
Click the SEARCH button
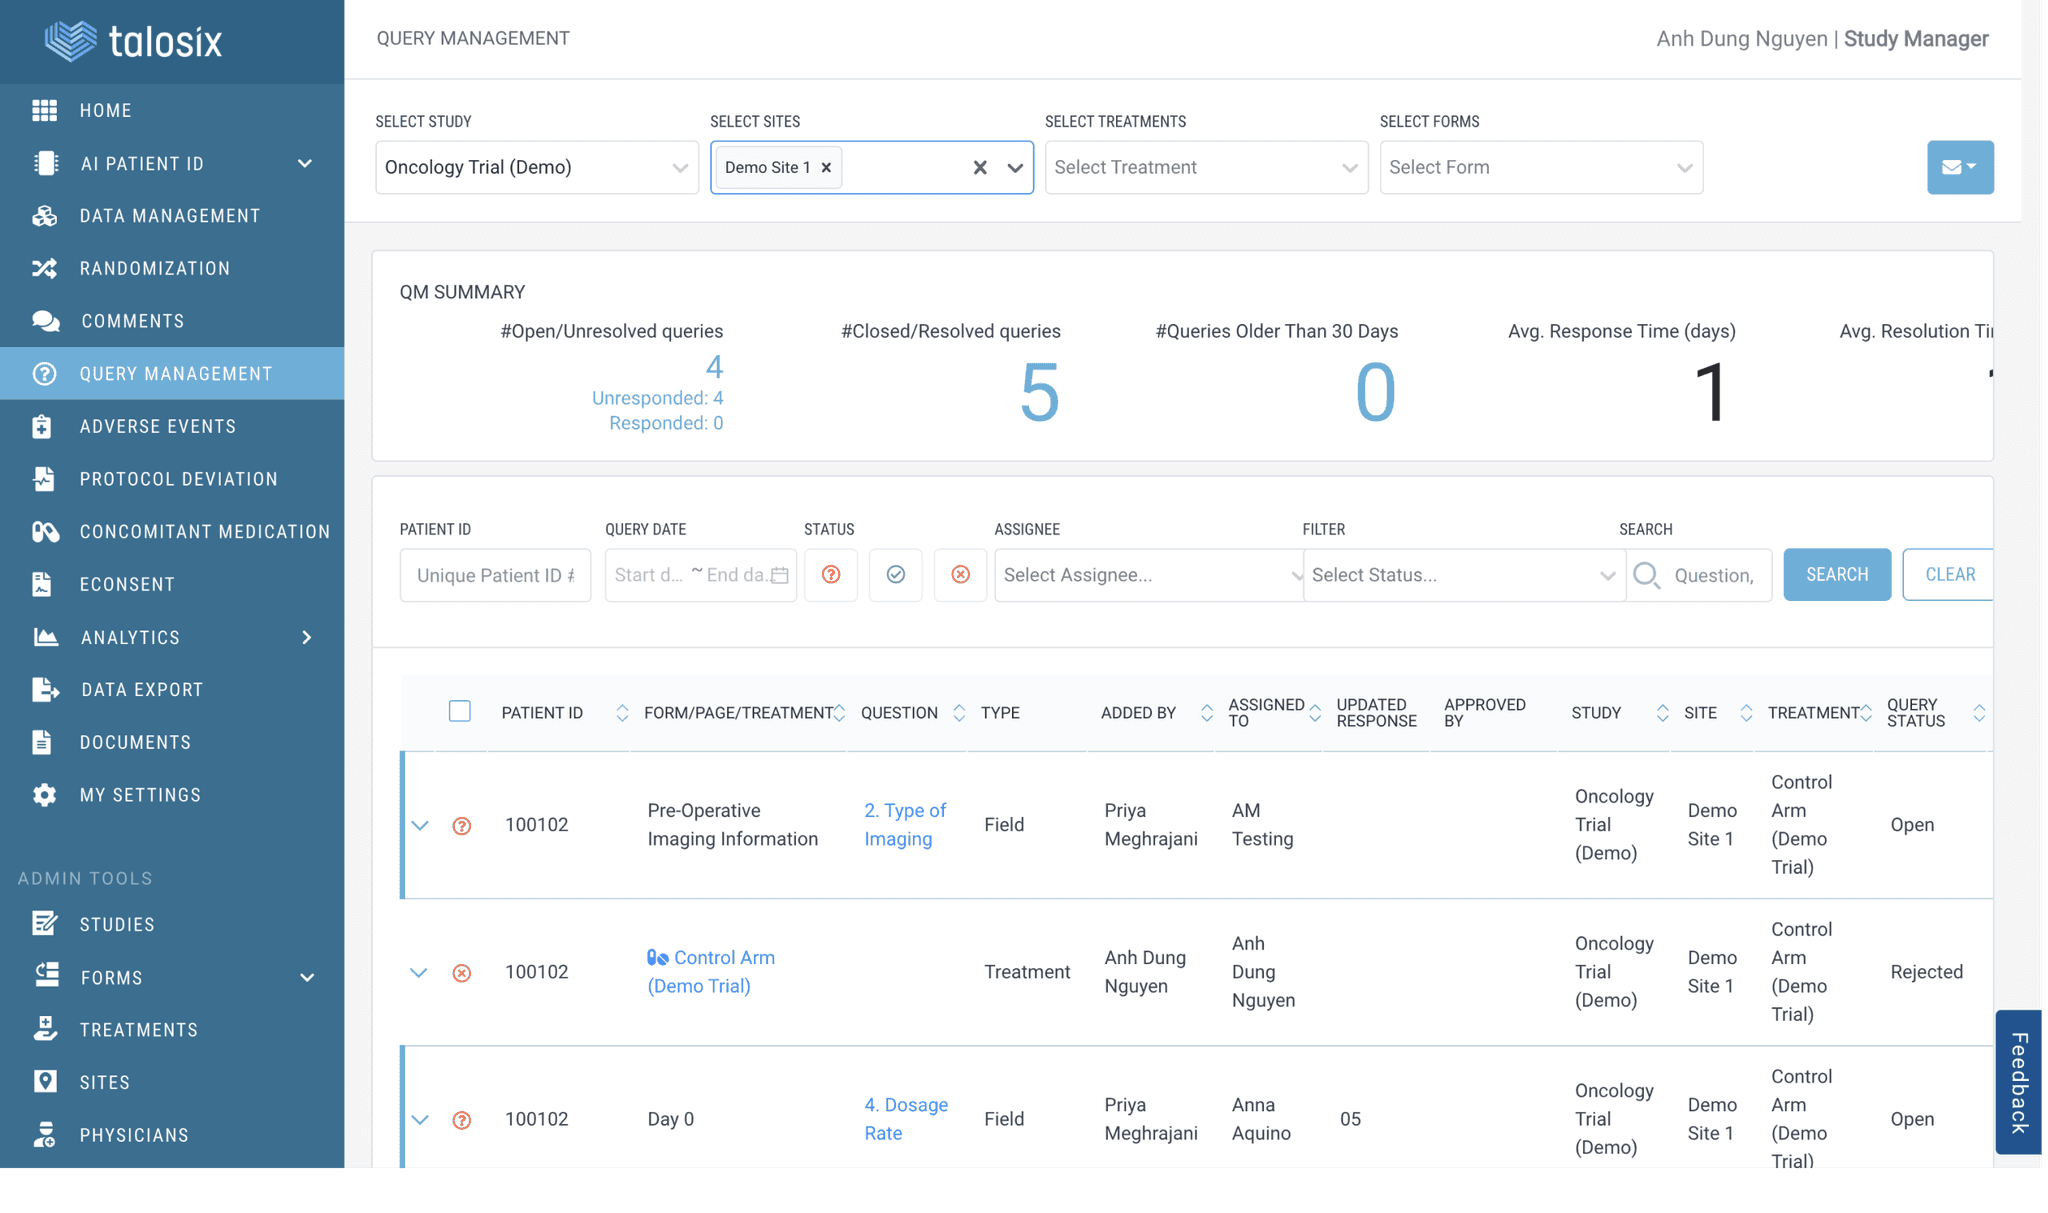1836,574
